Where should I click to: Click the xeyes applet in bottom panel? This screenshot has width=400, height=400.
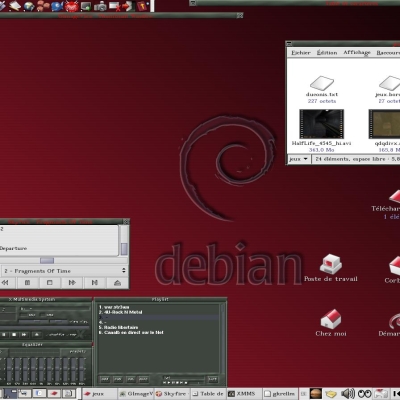(x=364, y=394)
